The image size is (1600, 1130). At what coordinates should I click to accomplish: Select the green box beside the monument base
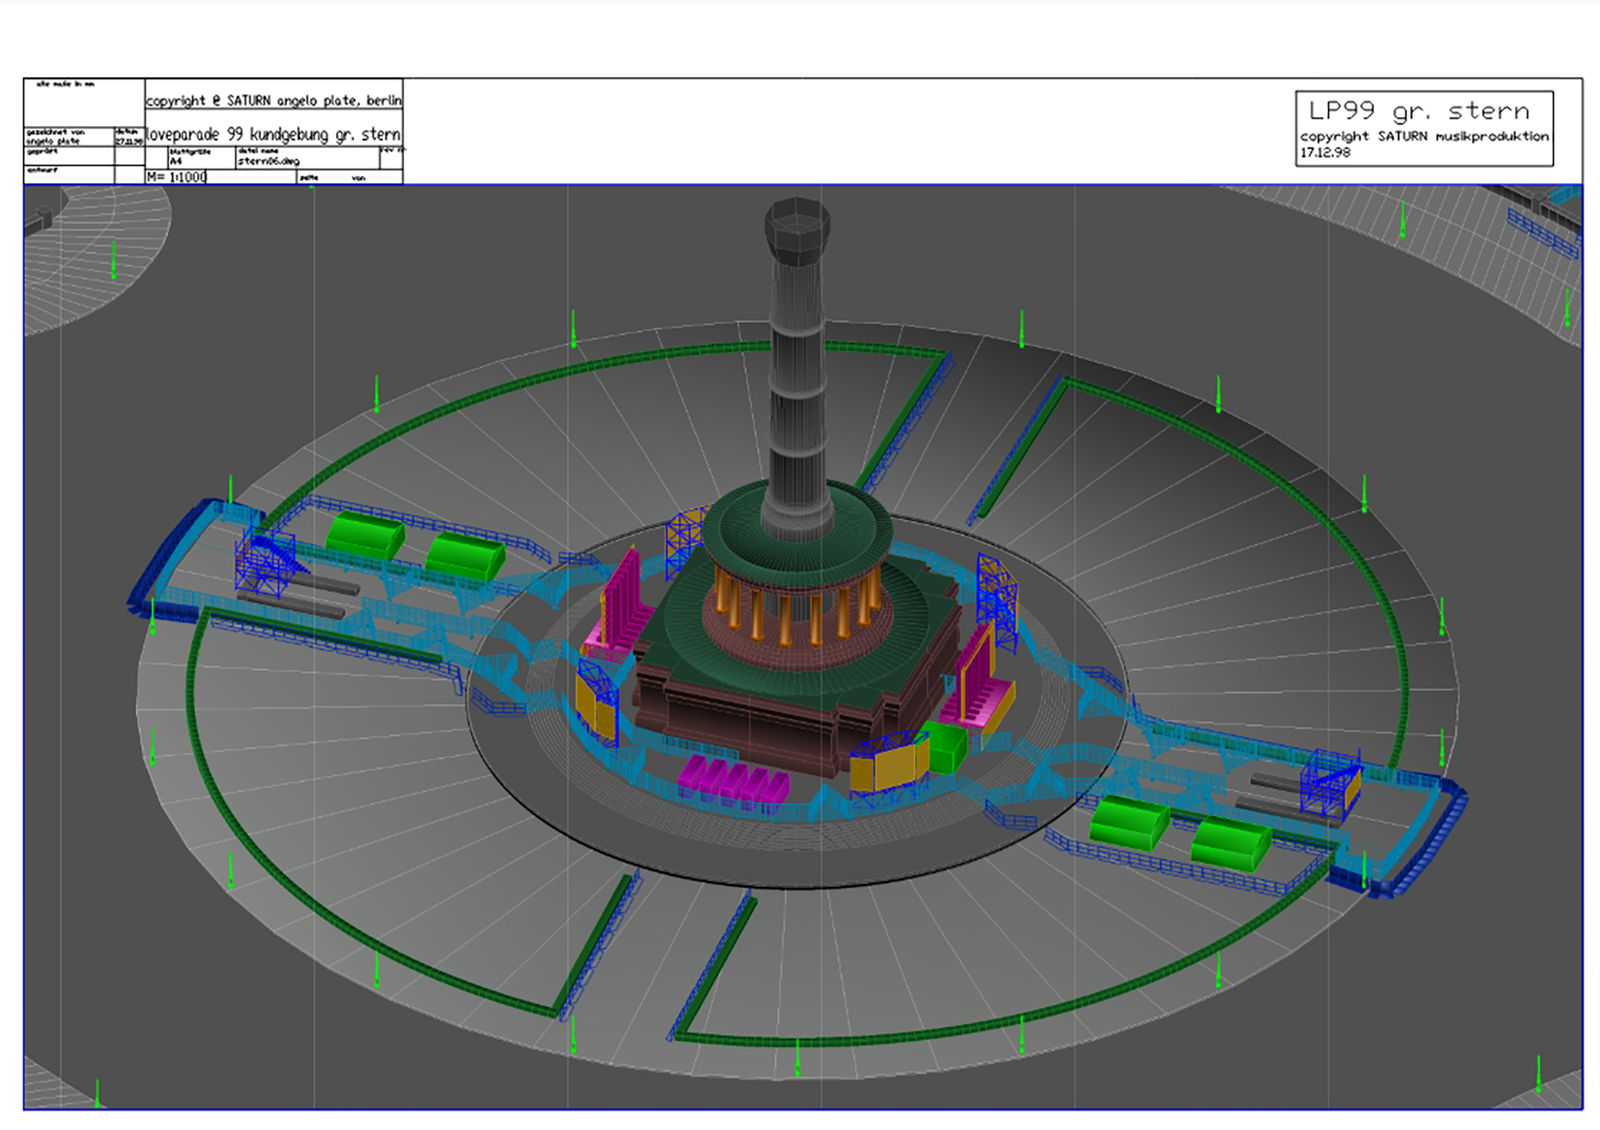tap(945, 747)
